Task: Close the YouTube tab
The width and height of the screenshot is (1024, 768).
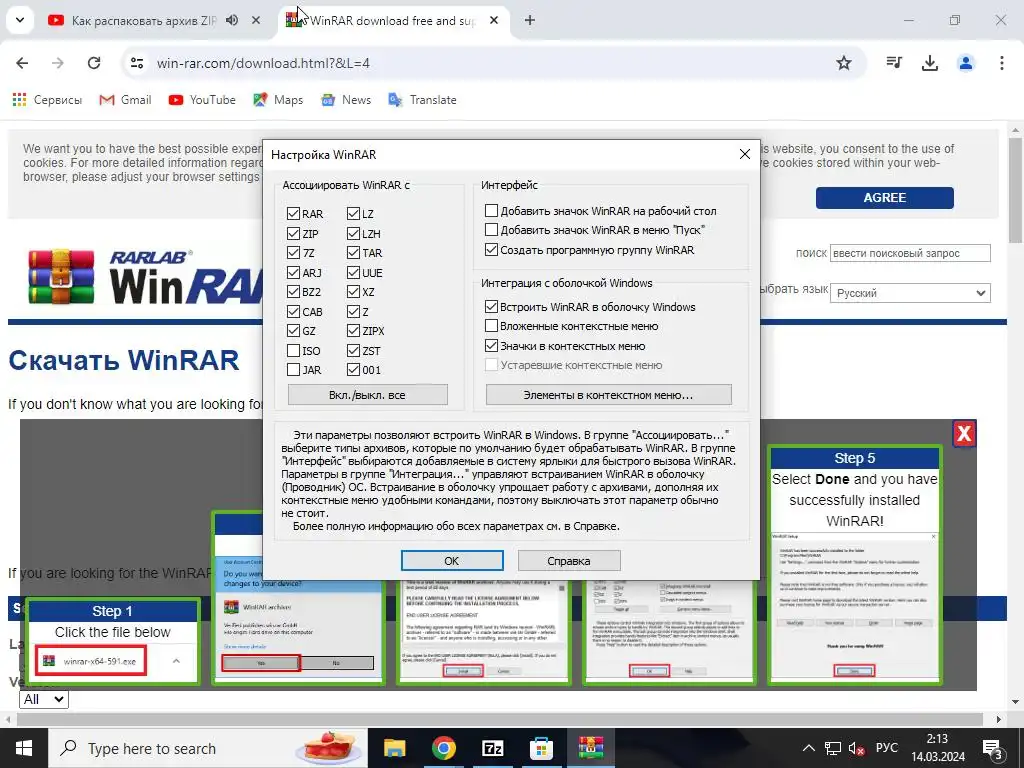Action: tap(256, 20)
